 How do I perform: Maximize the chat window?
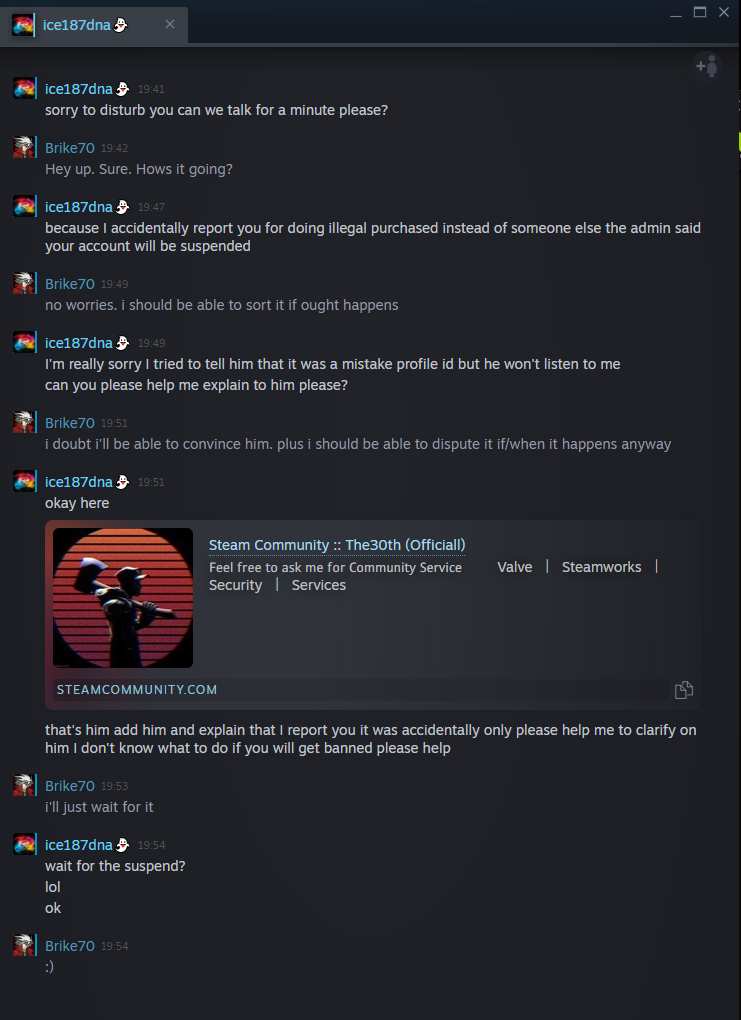[700, 12]
